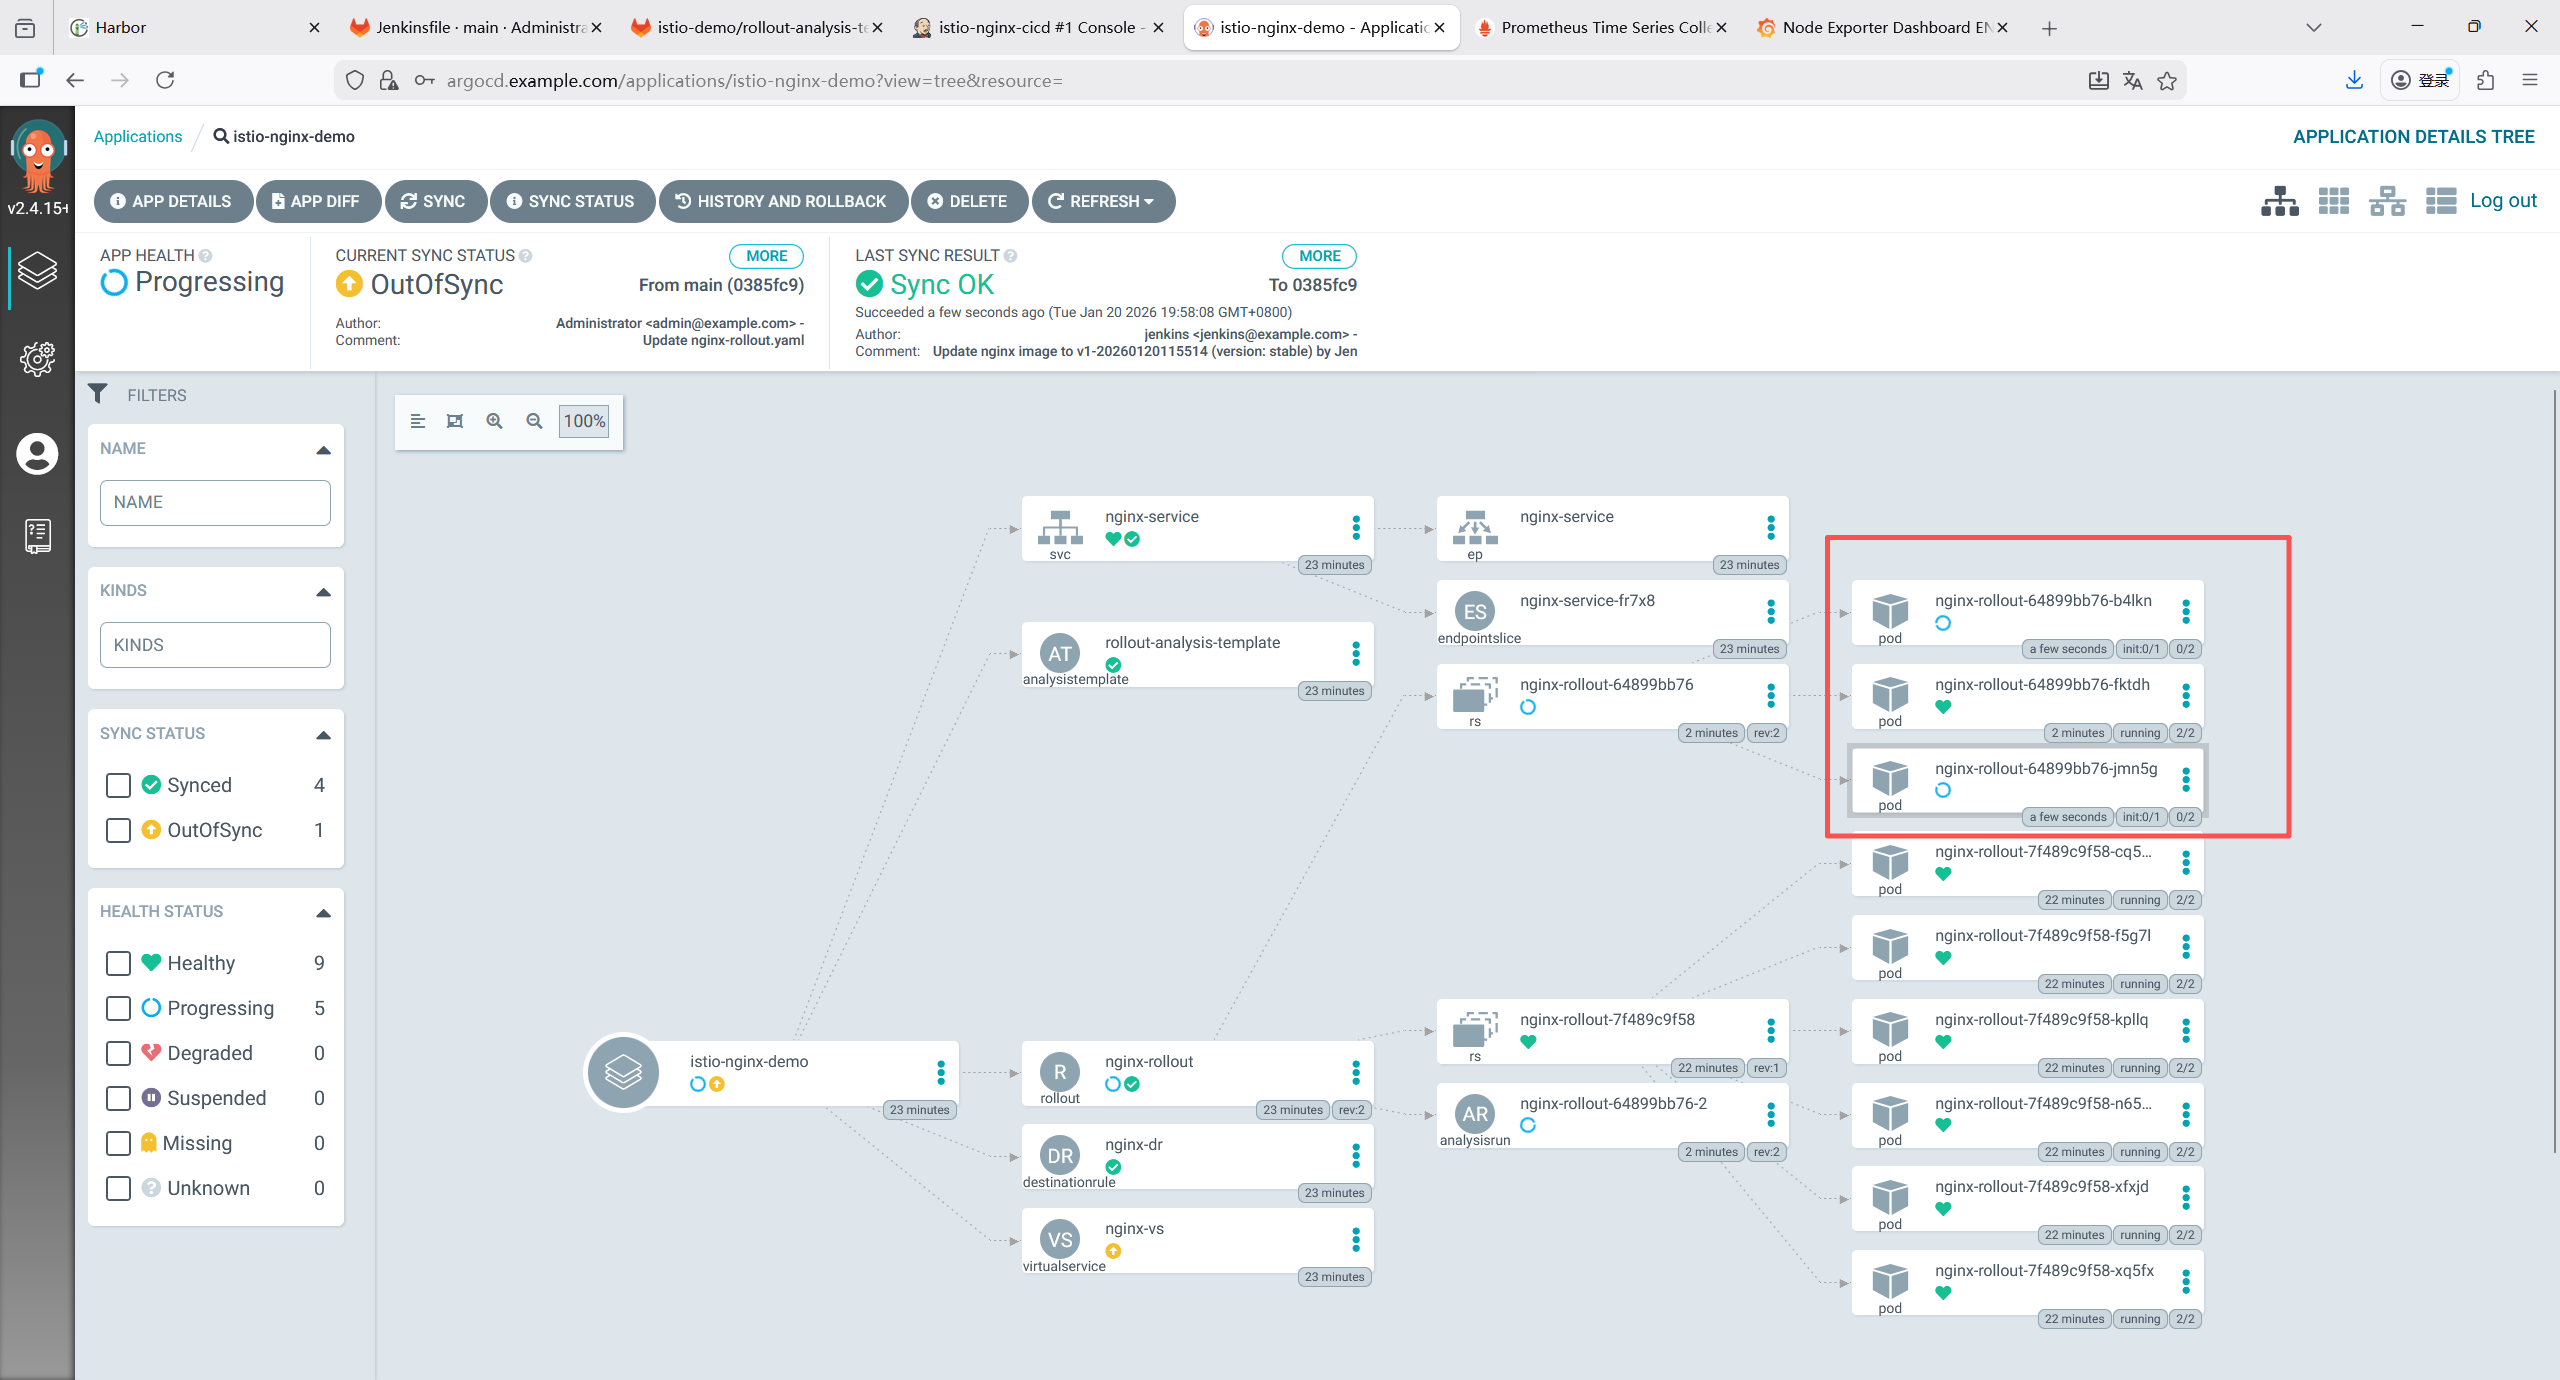Viewport: 2560px width, 1380px height.
Task: Open the nginx-rollout kebab menu
Action: click(1356, 1073)
